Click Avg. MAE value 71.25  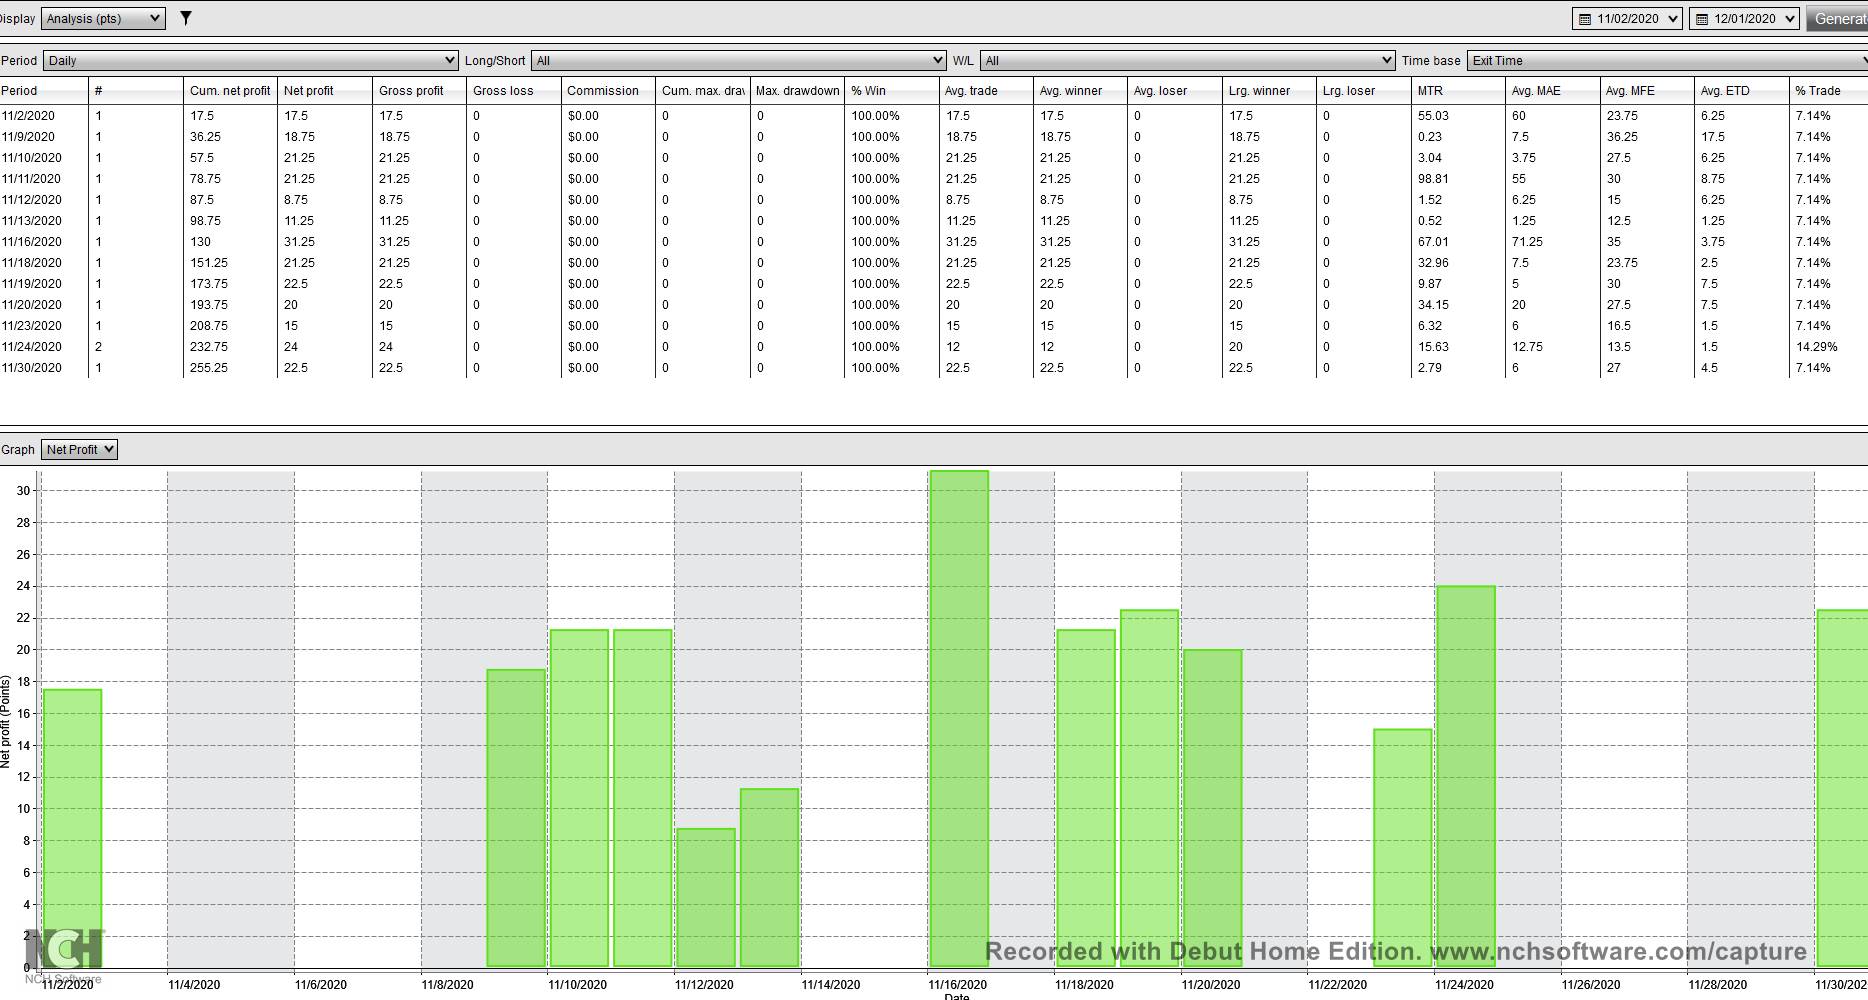point(1527,242)
